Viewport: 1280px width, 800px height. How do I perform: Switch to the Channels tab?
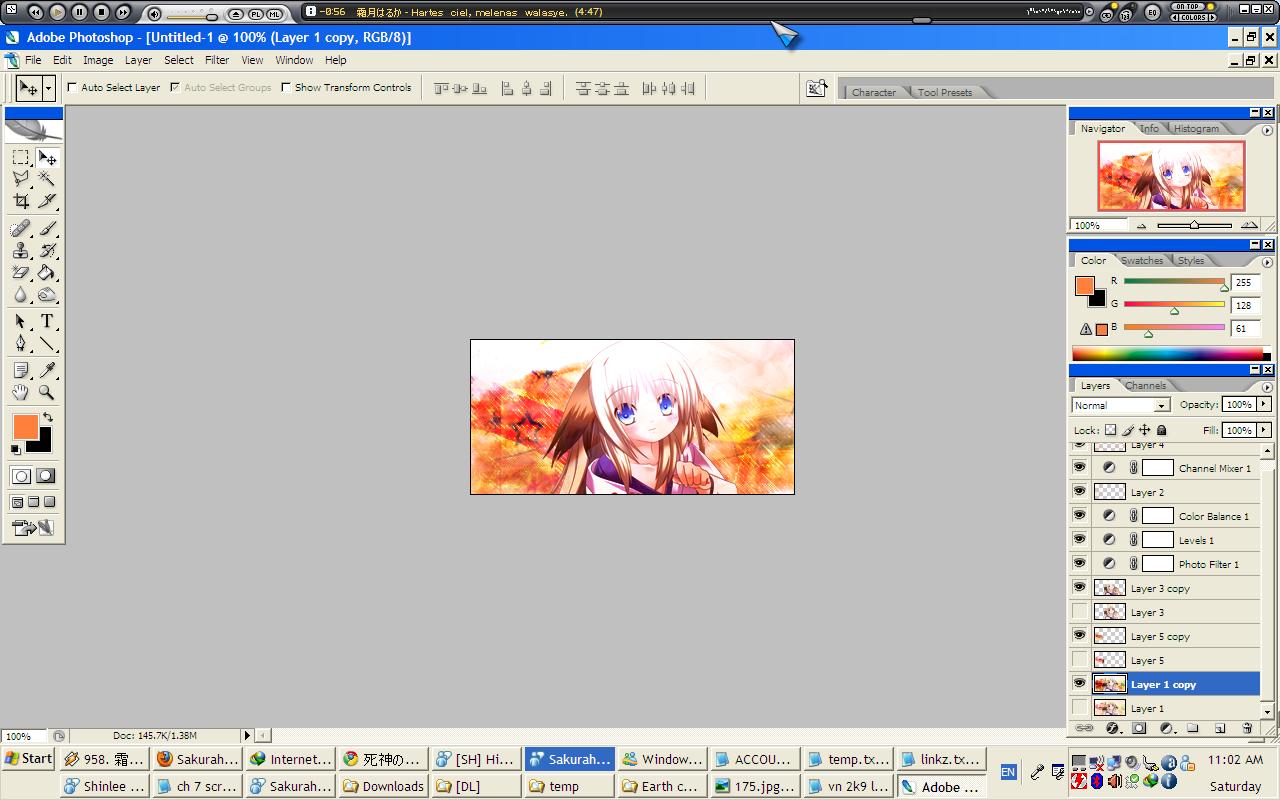pos(1145,386)
